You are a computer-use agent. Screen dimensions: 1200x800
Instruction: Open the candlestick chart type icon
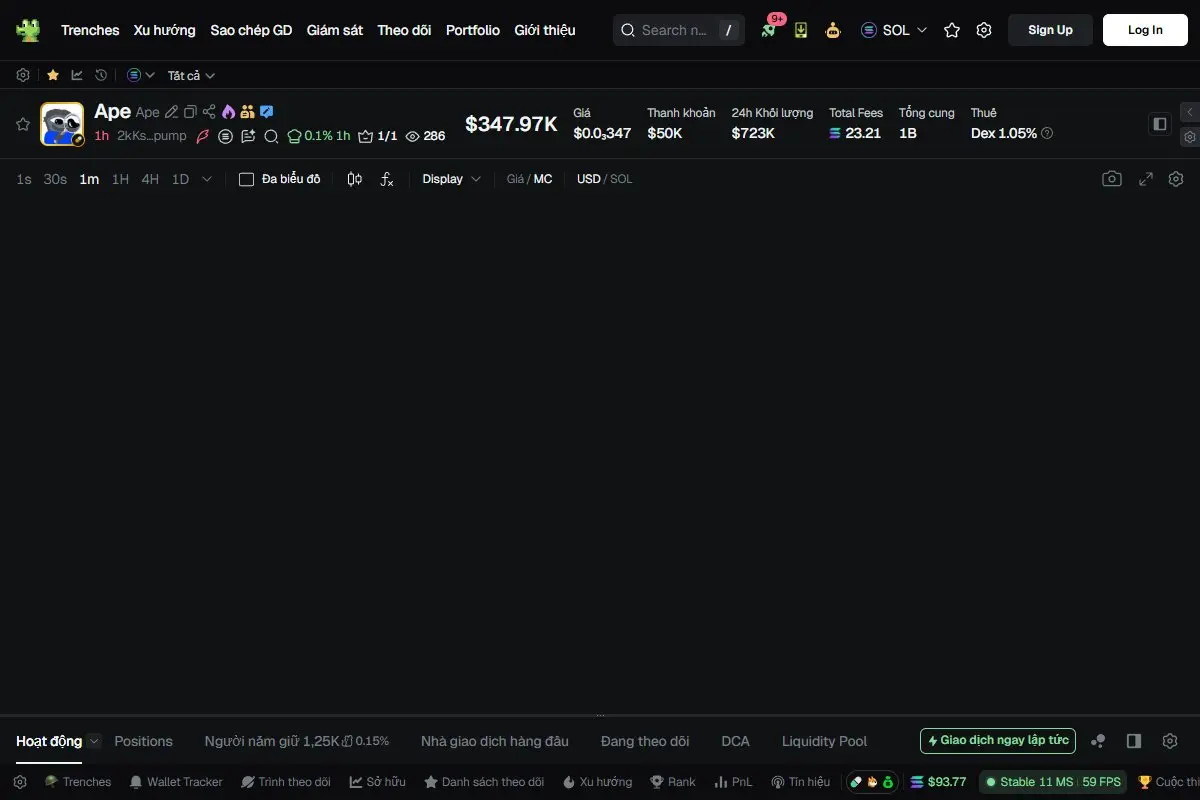tap(354, 179)
